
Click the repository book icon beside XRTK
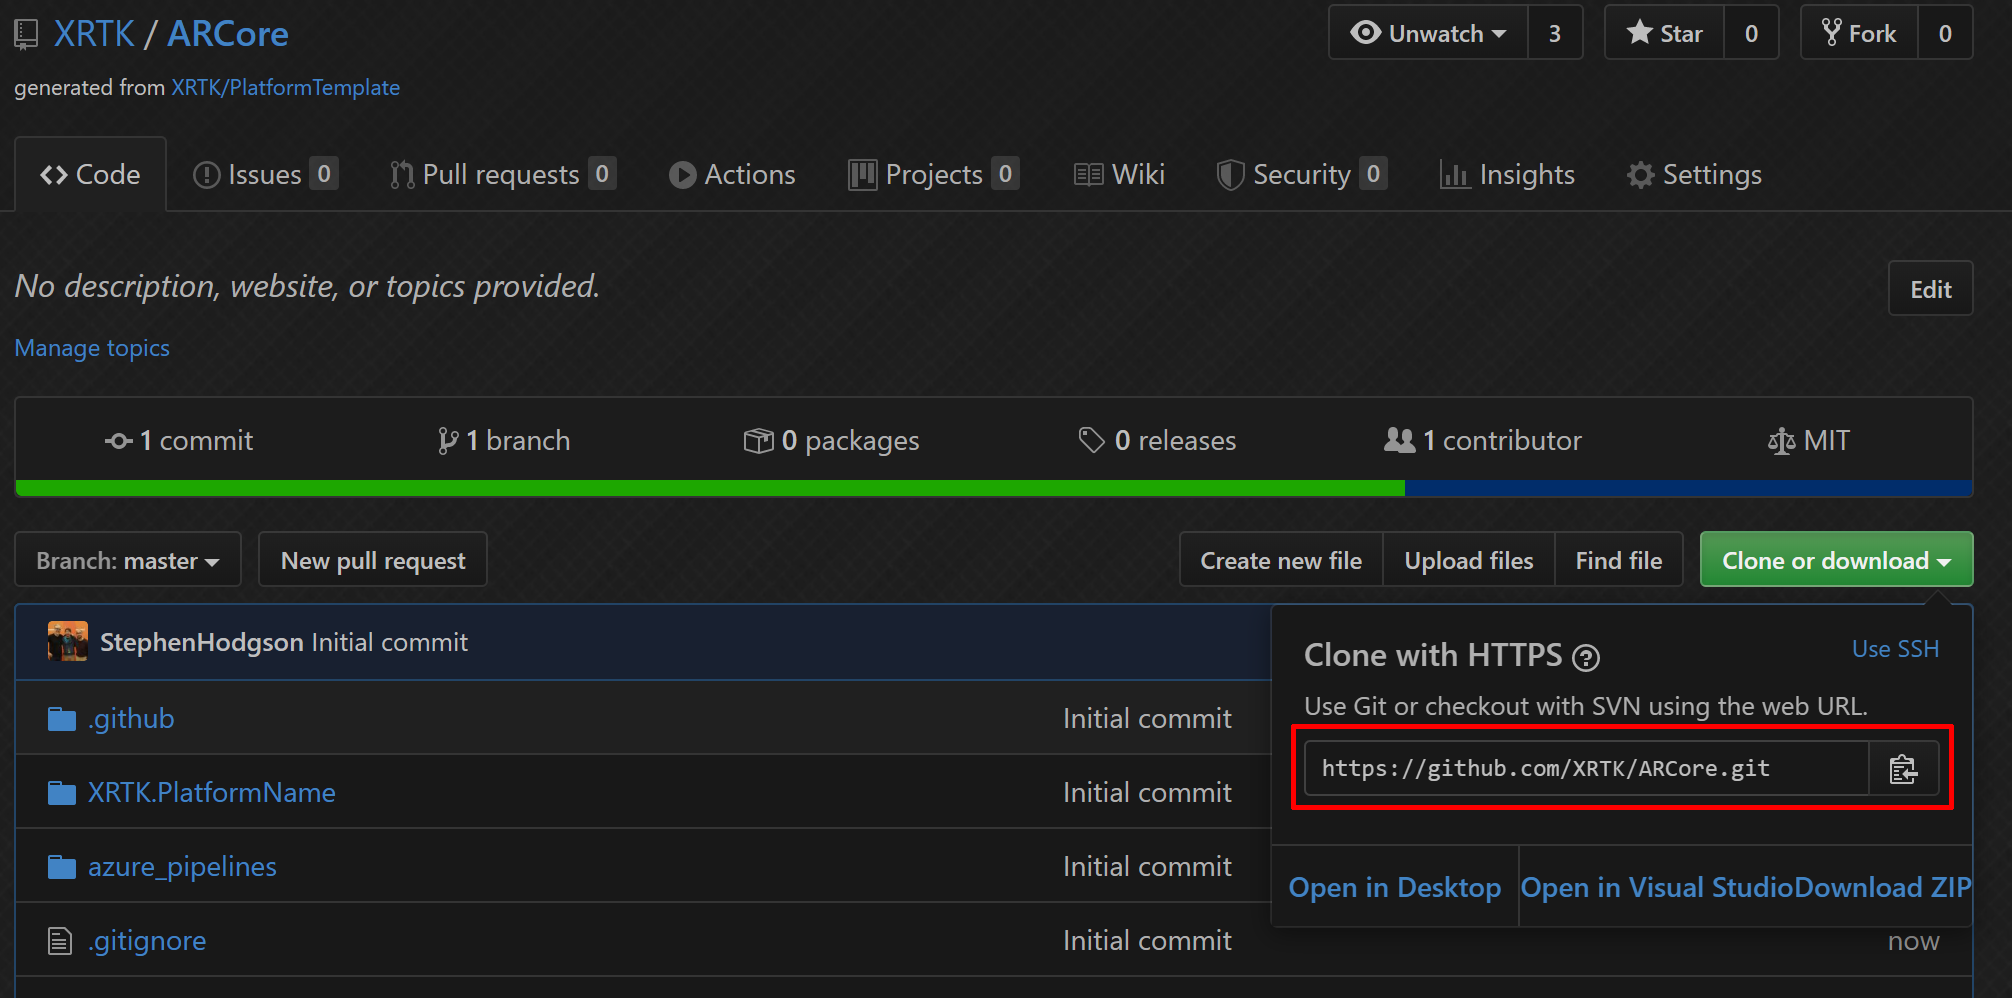coord(26,35)
